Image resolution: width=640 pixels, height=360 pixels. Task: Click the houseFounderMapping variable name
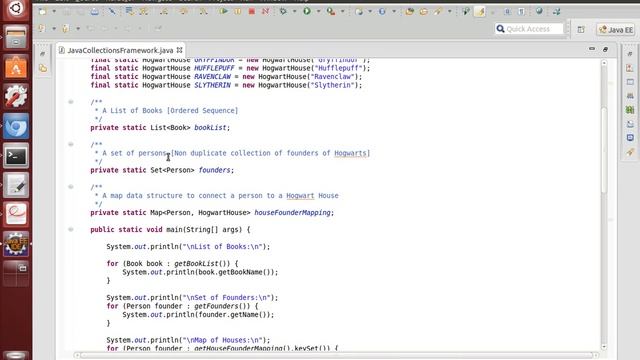pos(292,212)
